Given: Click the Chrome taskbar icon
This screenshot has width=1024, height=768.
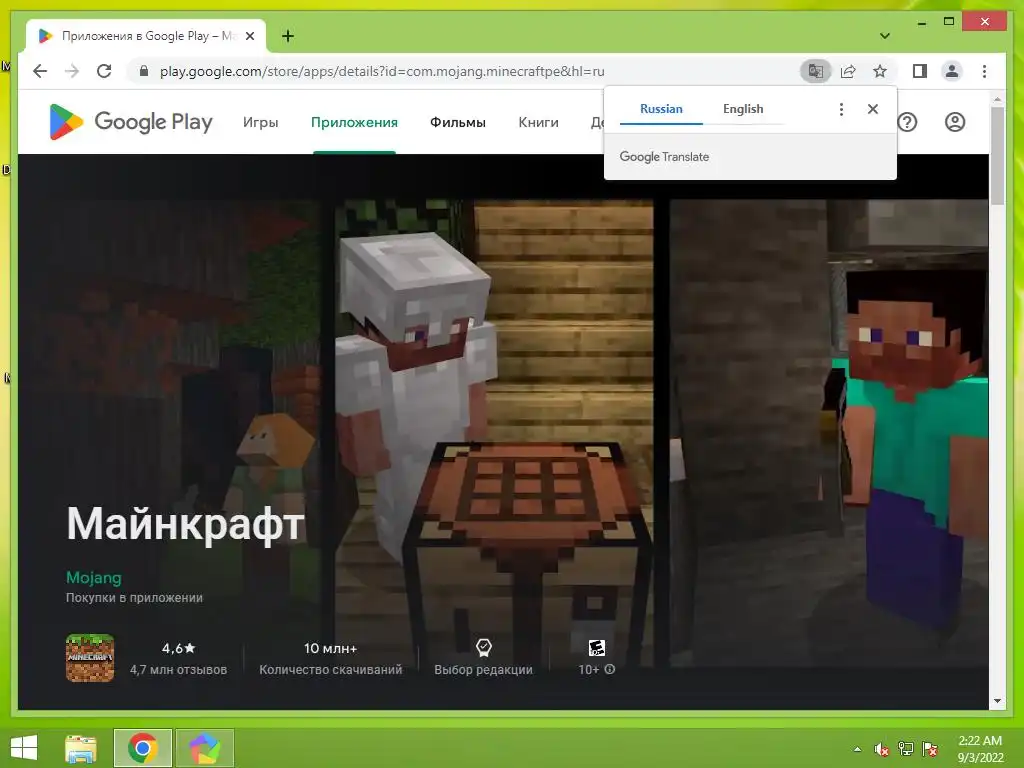Looking at the screenshot, I should coord(142,748).
